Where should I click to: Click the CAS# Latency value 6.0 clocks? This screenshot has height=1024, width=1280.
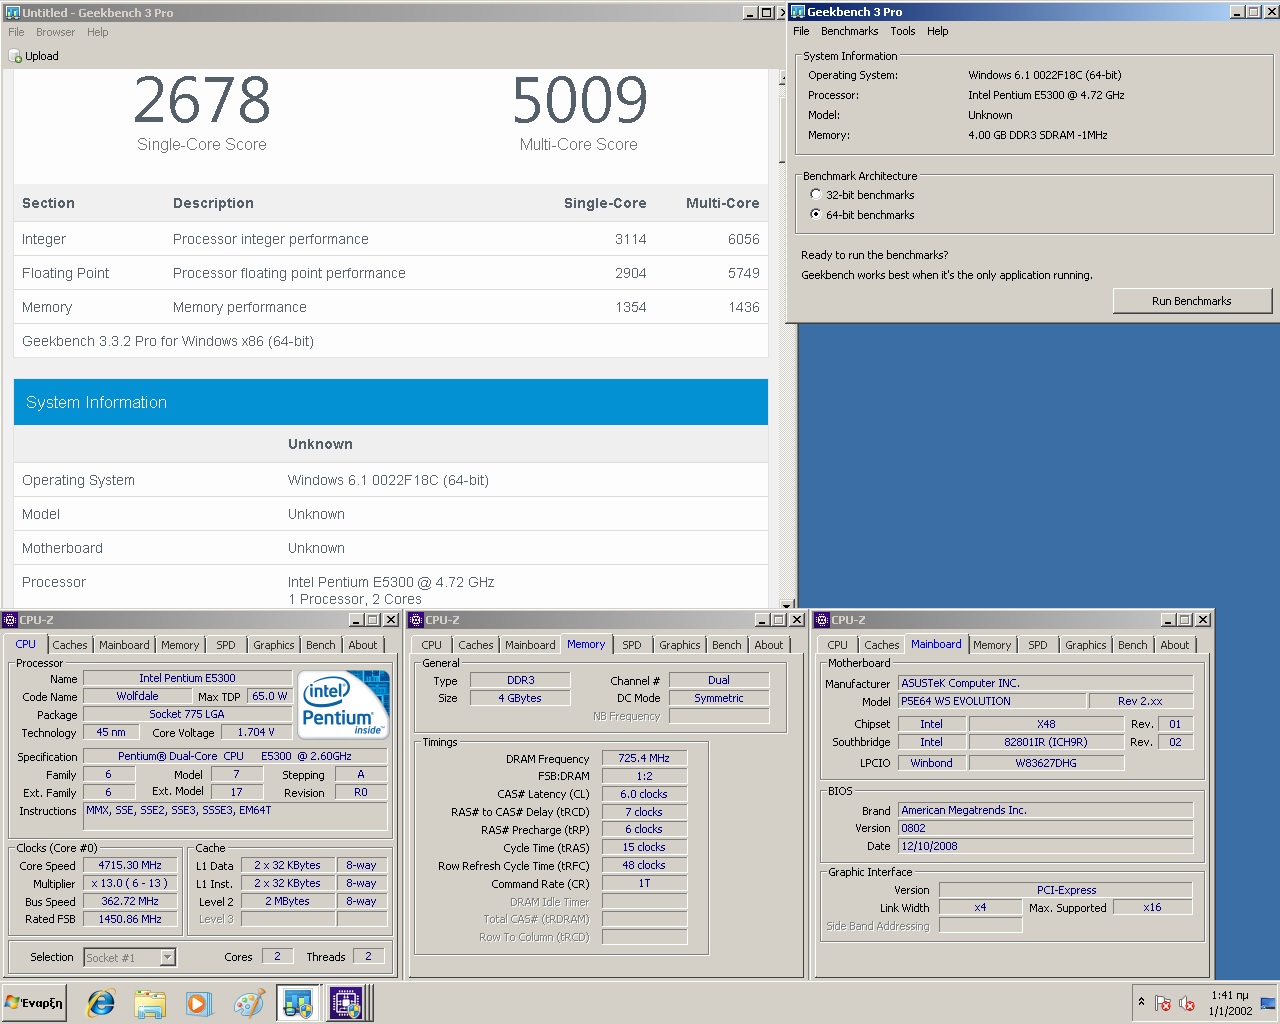pyautogui.click(x=644, y=794)
